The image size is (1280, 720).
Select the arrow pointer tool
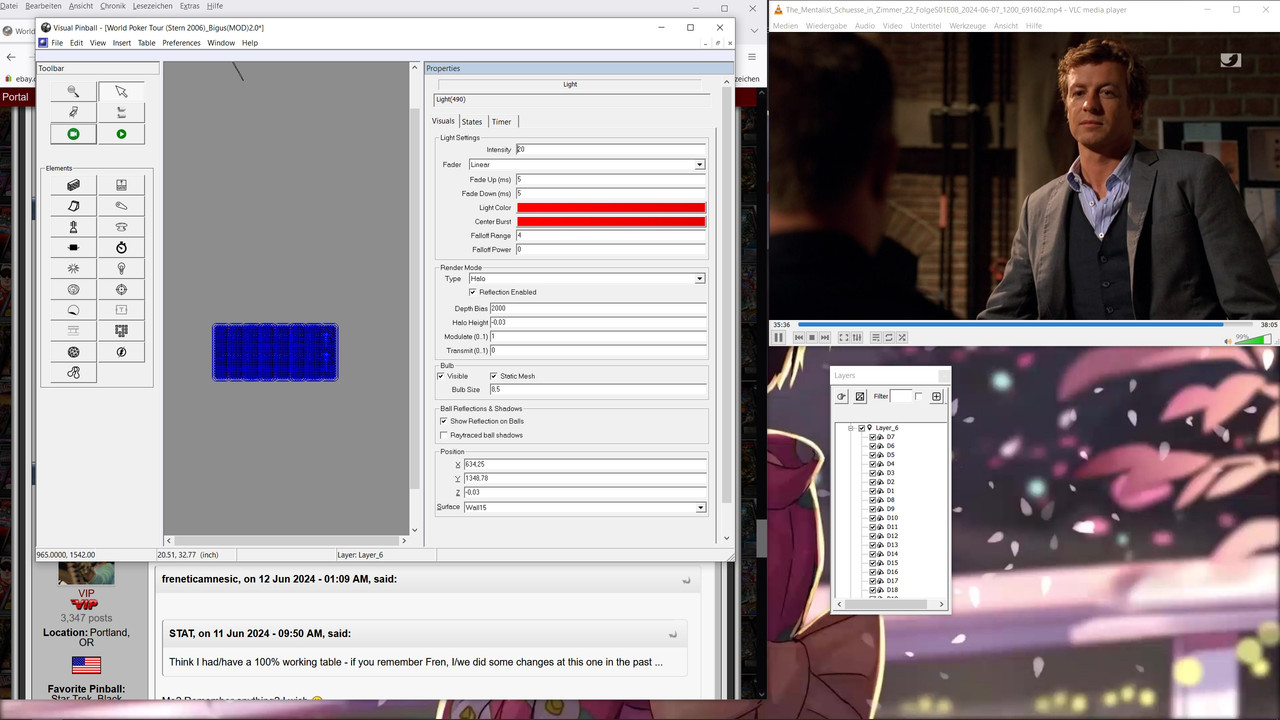pyautogui.click(x=121, y=91)
